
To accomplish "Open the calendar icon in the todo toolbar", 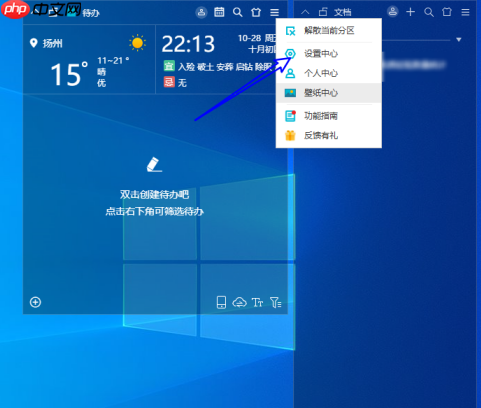I will pyautogui.click(x=219, y=12).
